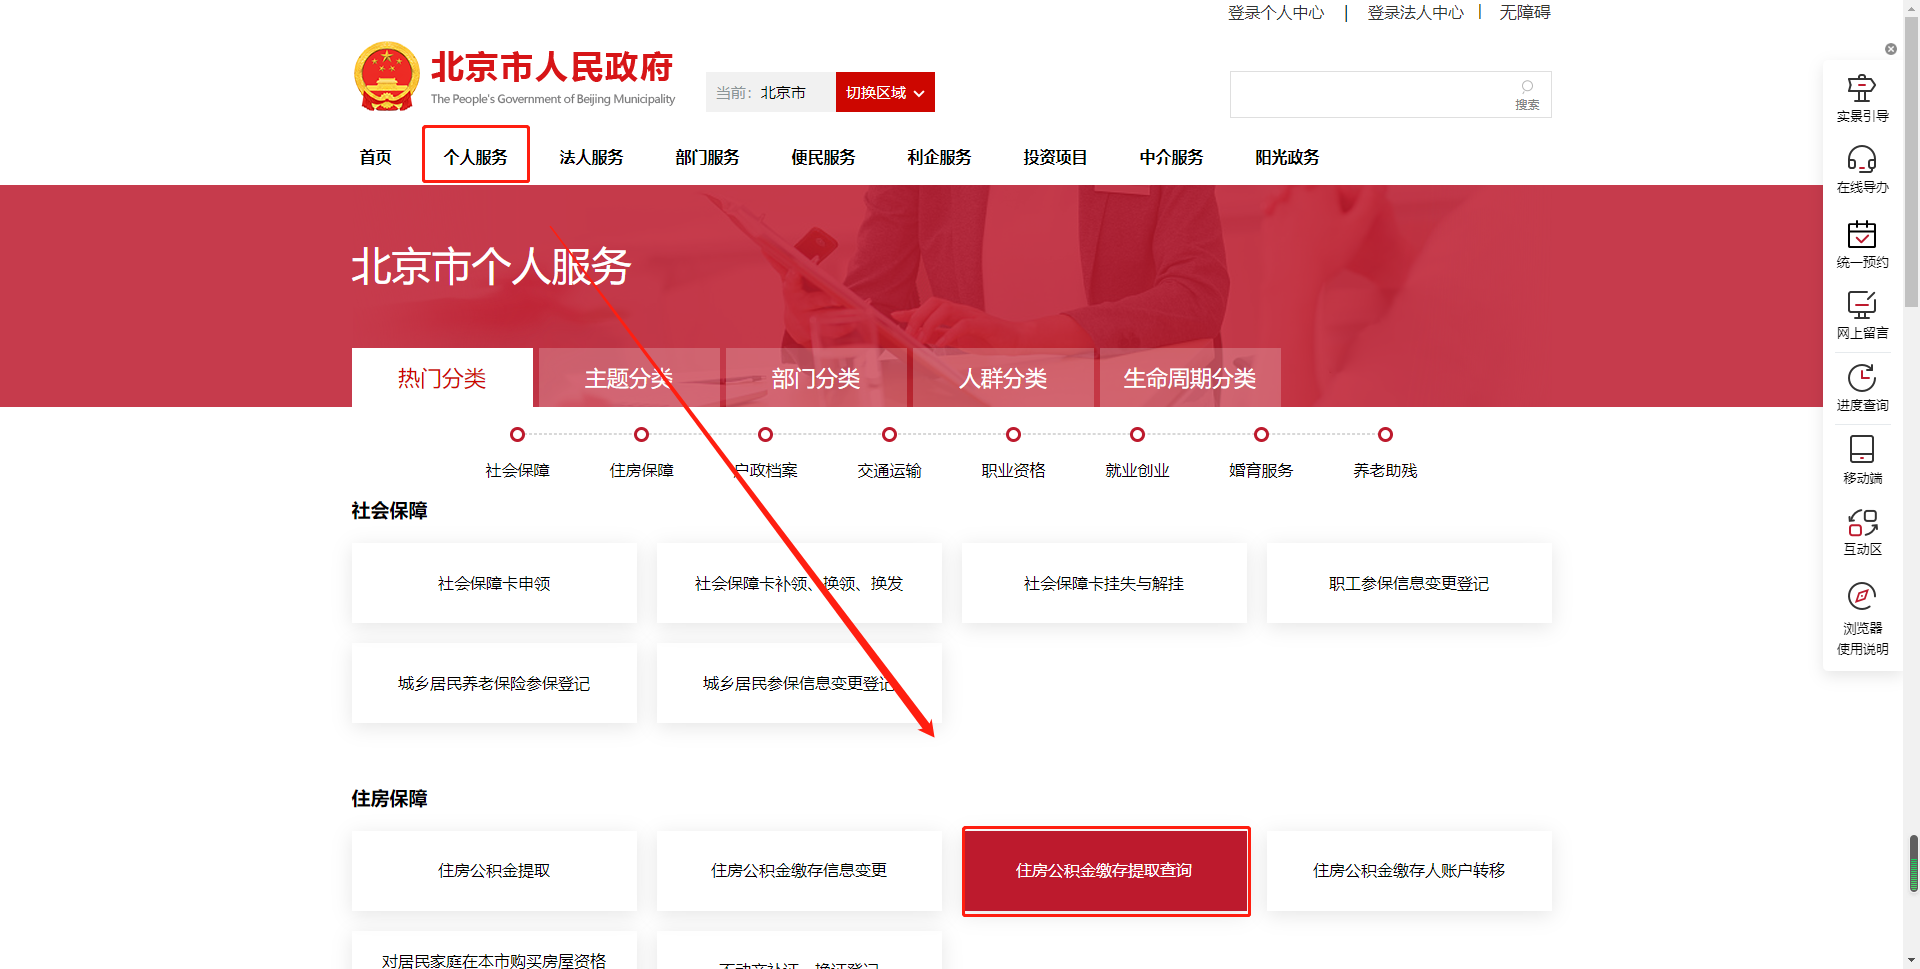This screenshot has width=1920, height=969.
Task: Jump to 职业资格 category marker
Action: click(x=1013, y=434)
